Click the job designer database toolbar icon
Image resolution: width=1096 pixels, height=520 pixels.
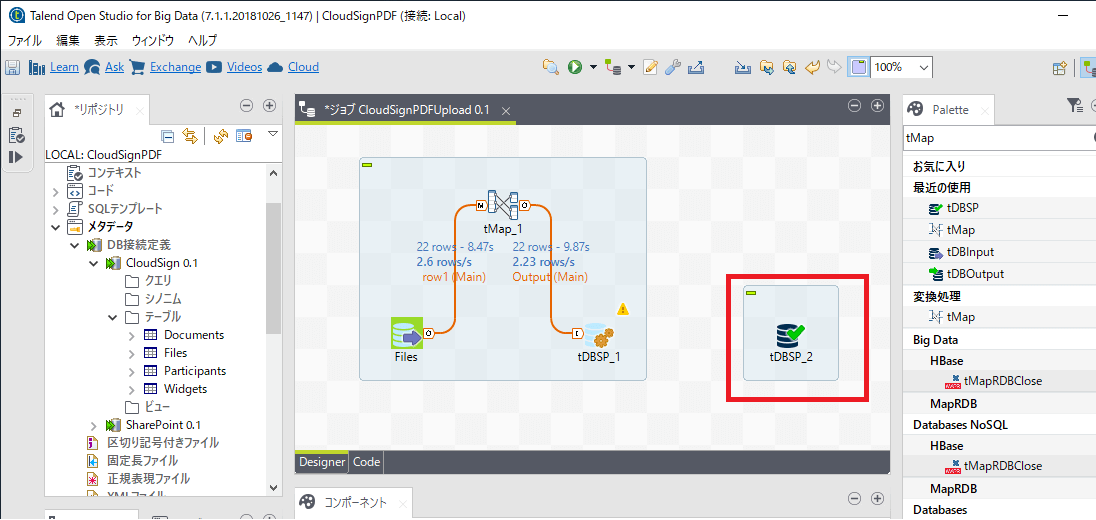click(x=613, y=67)
